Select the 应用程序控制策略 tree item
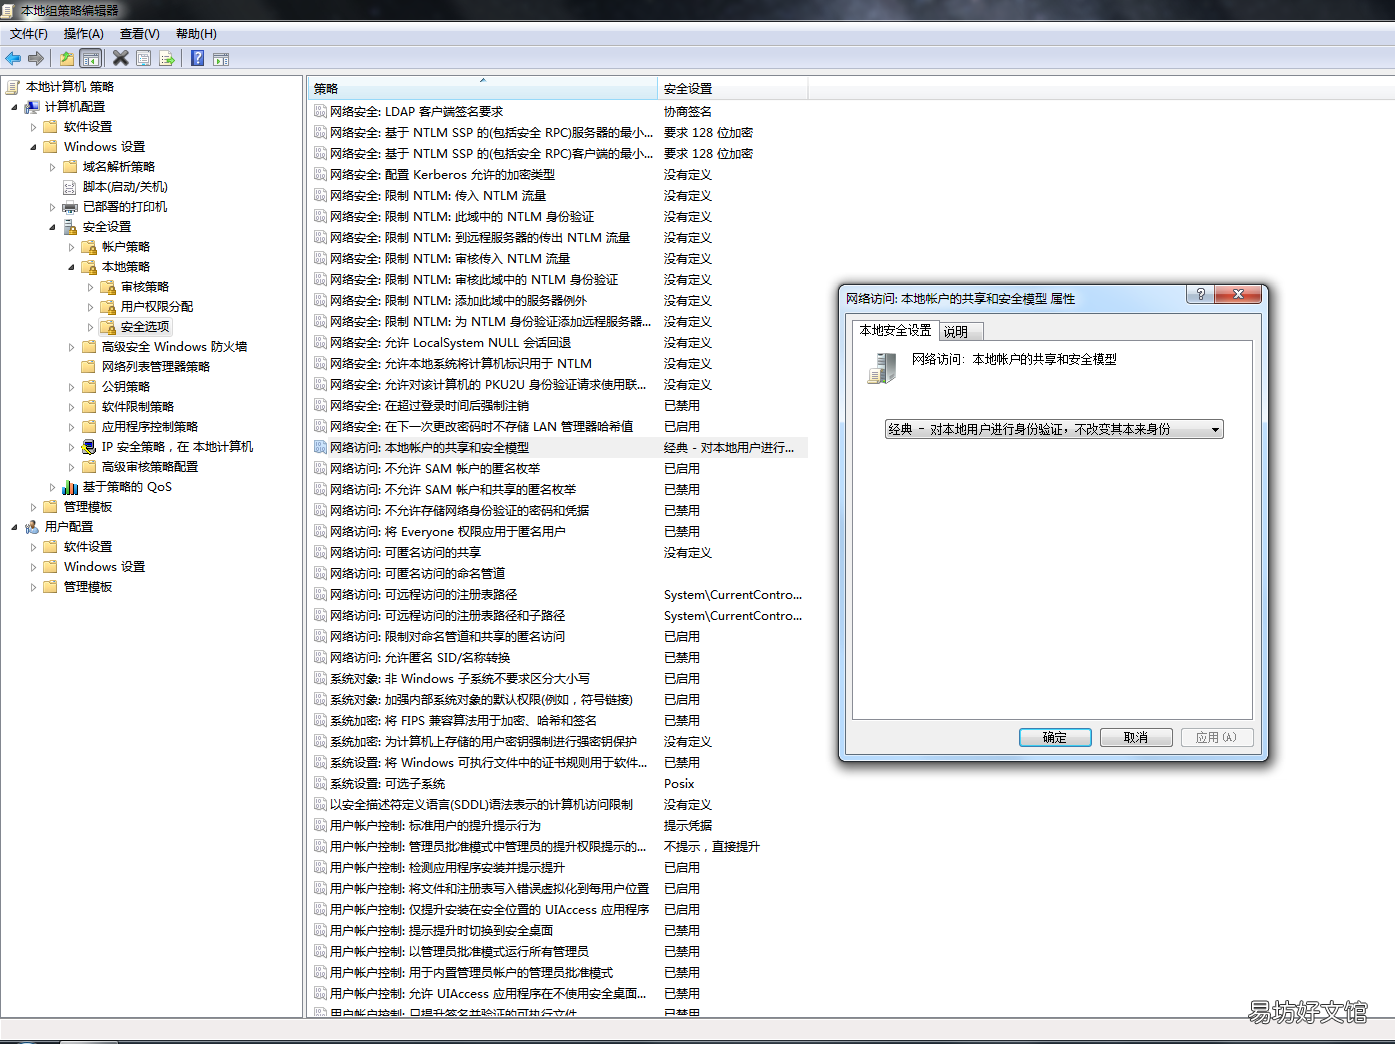This screenshot has height=1044, width=1395. tap(150, 427)
